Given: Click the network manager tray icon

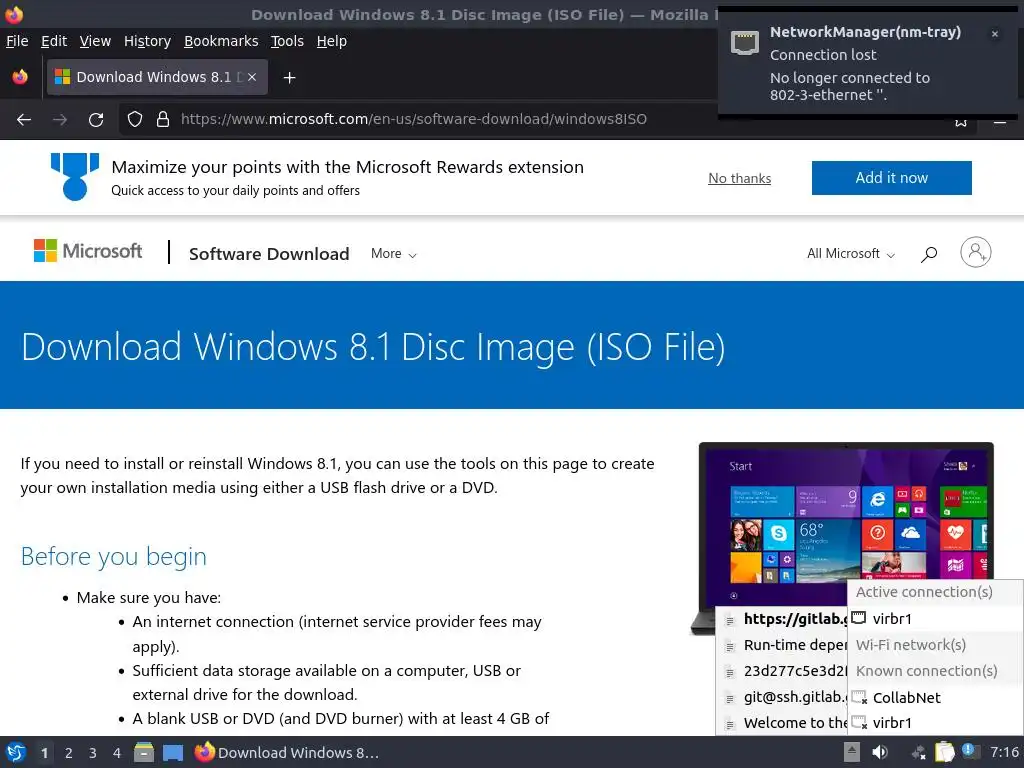Looking at the screenshot, I should 918,753.
